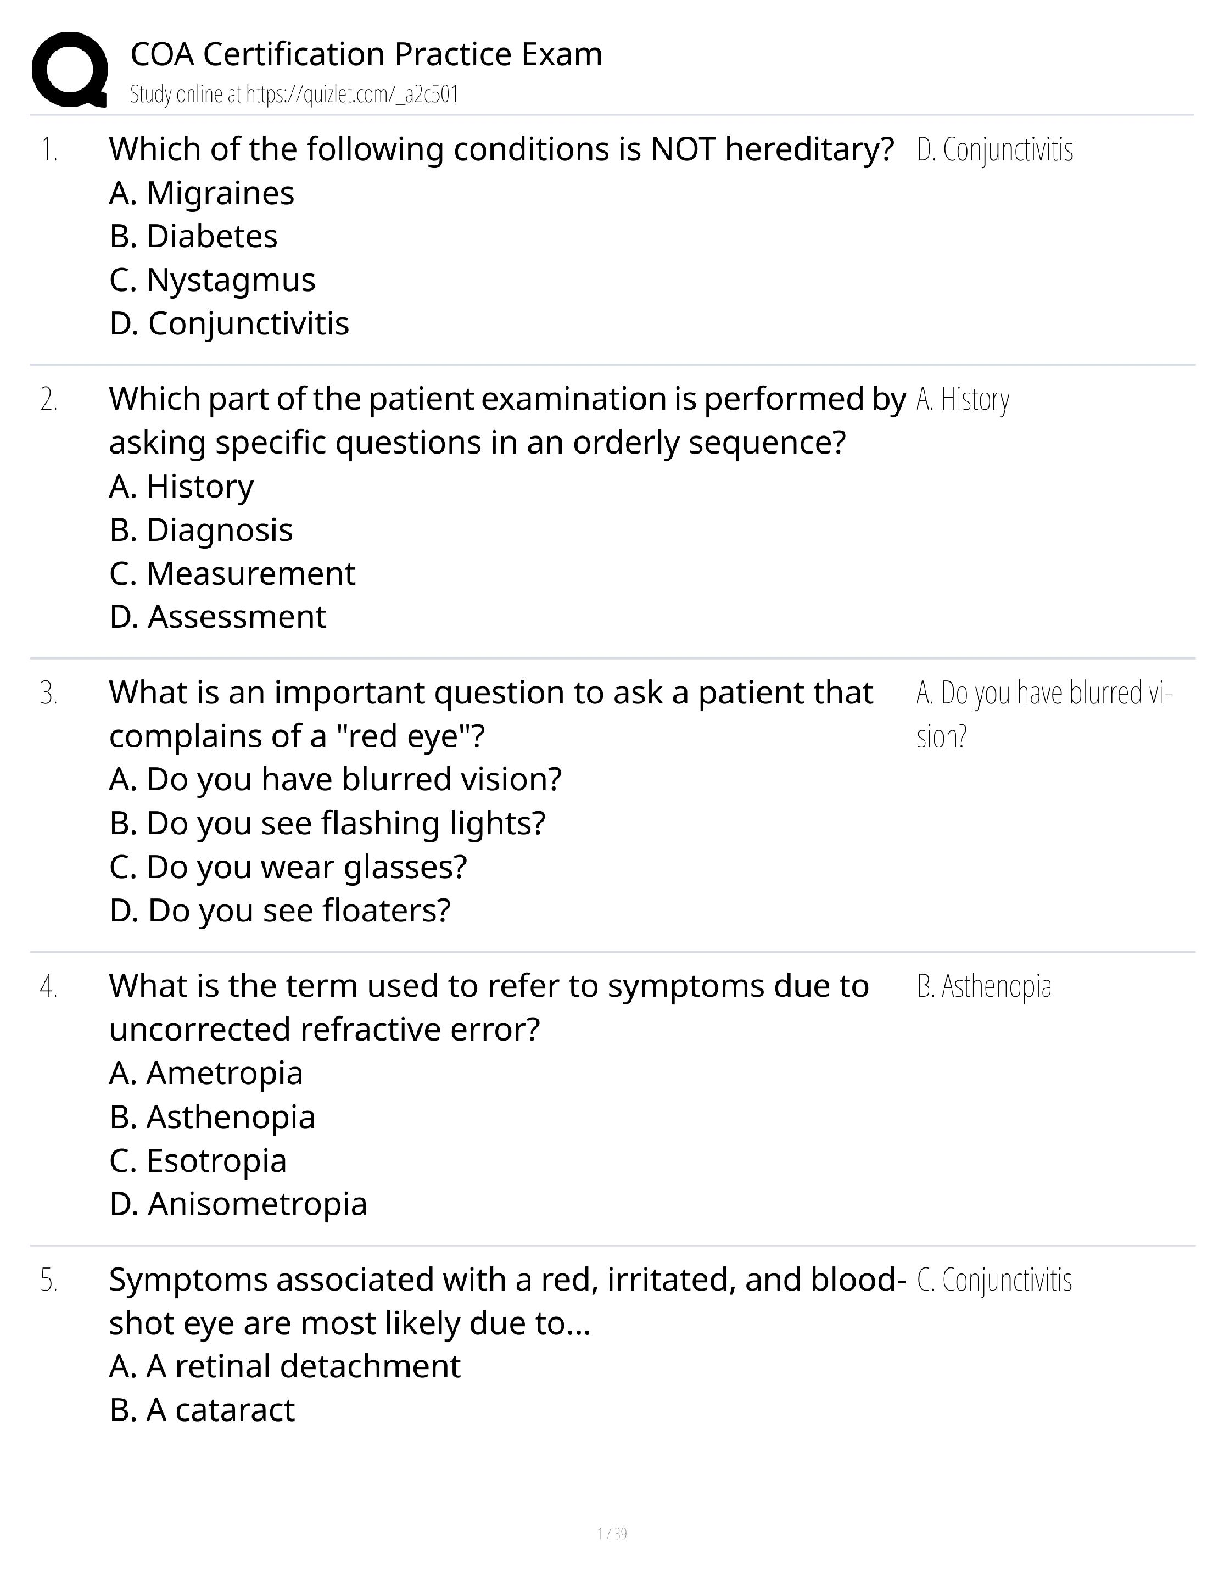Choose option C. Esotropia
1224x1584 pixels.
(198, 1161)
